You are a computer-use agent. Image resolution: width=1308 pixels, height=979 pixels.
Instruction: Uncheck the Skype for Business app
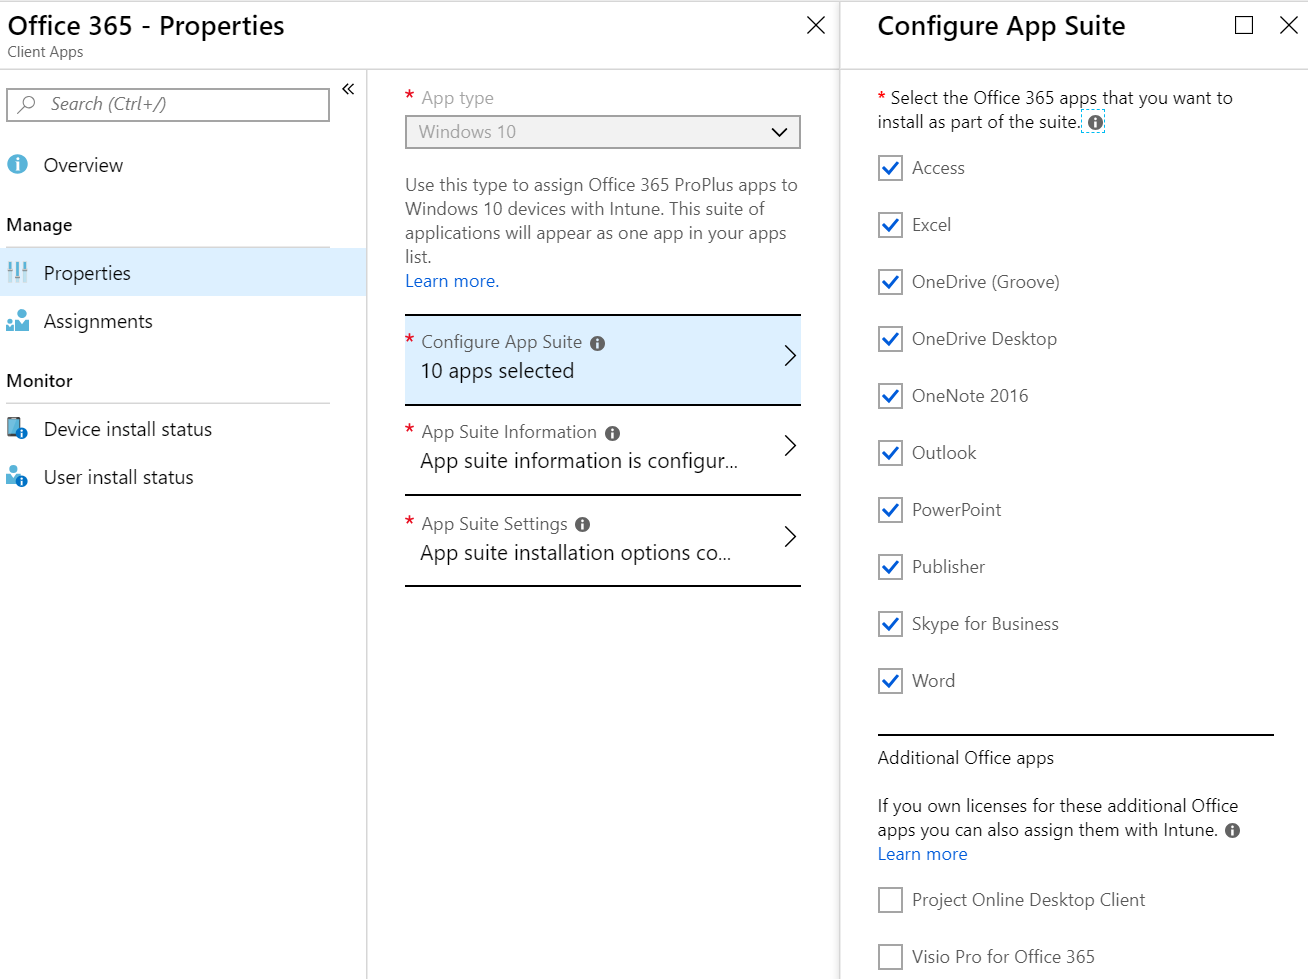pyautogui.click(x=890, y=623)
